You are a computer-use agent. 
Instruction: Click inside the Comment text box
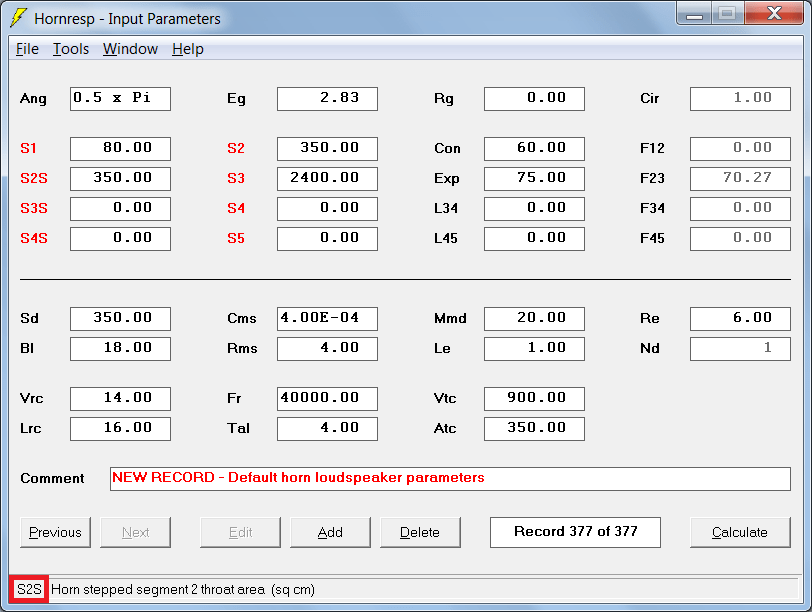pos(450,479)
